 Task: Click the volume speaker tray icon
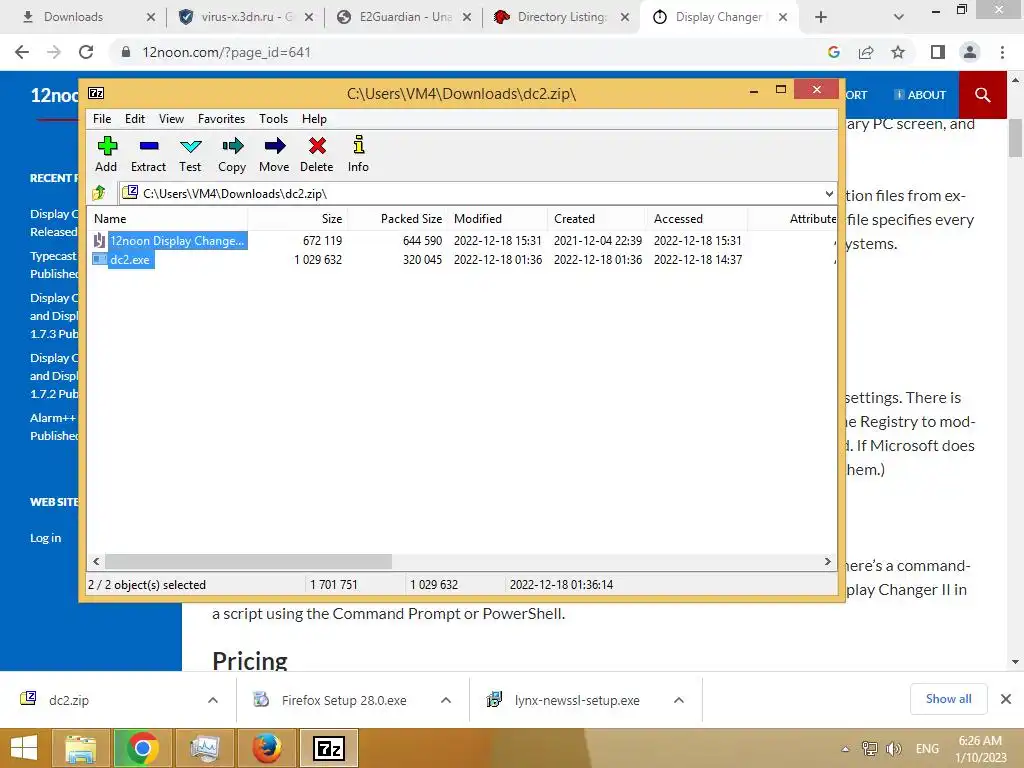click(x=893, y=749)
